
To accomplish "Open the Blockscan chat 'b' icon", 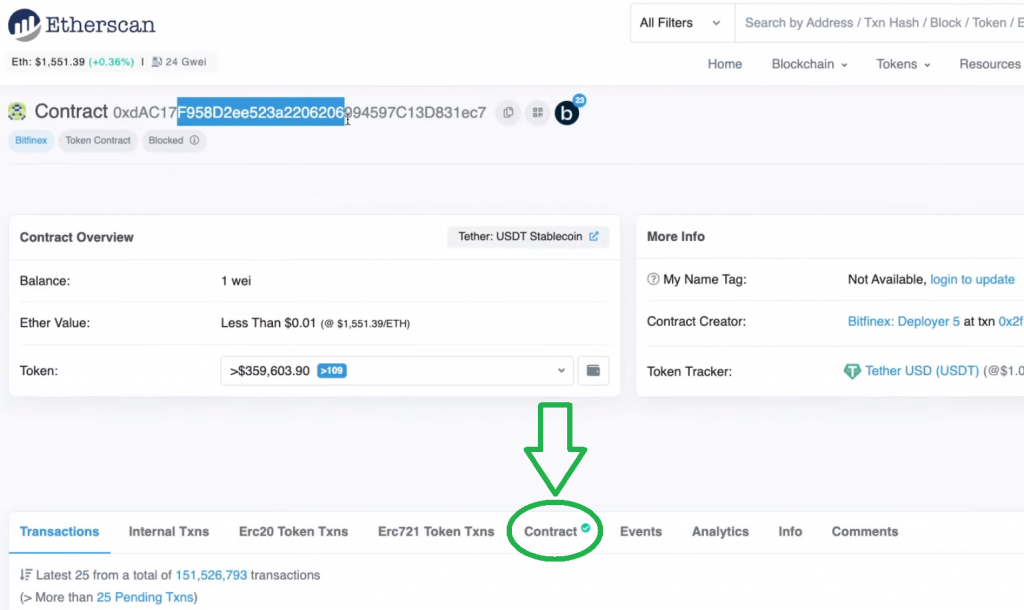I will [x=567, y=113].
